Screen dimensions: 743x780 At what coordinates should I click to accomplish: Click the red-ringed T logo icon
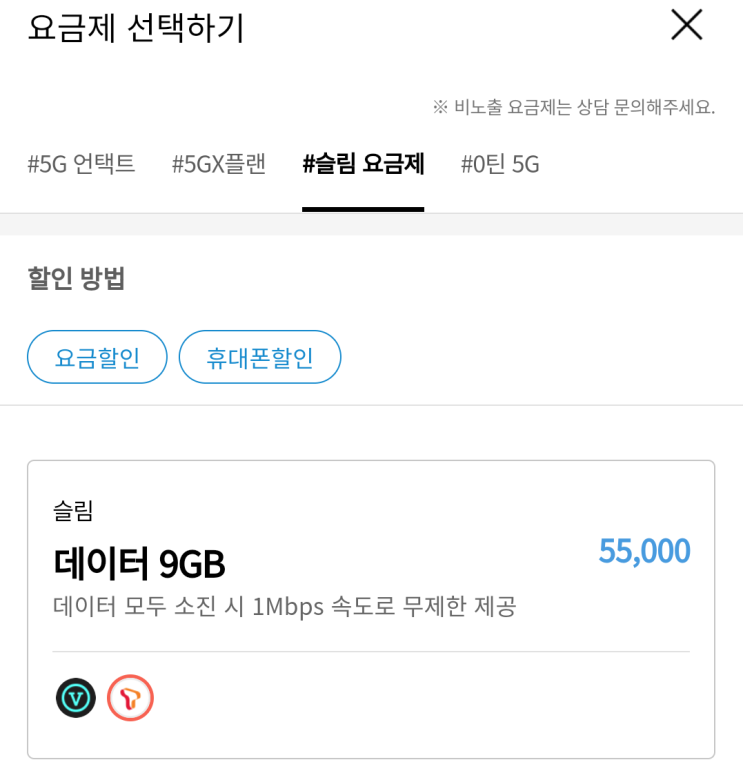coord(130,697)
